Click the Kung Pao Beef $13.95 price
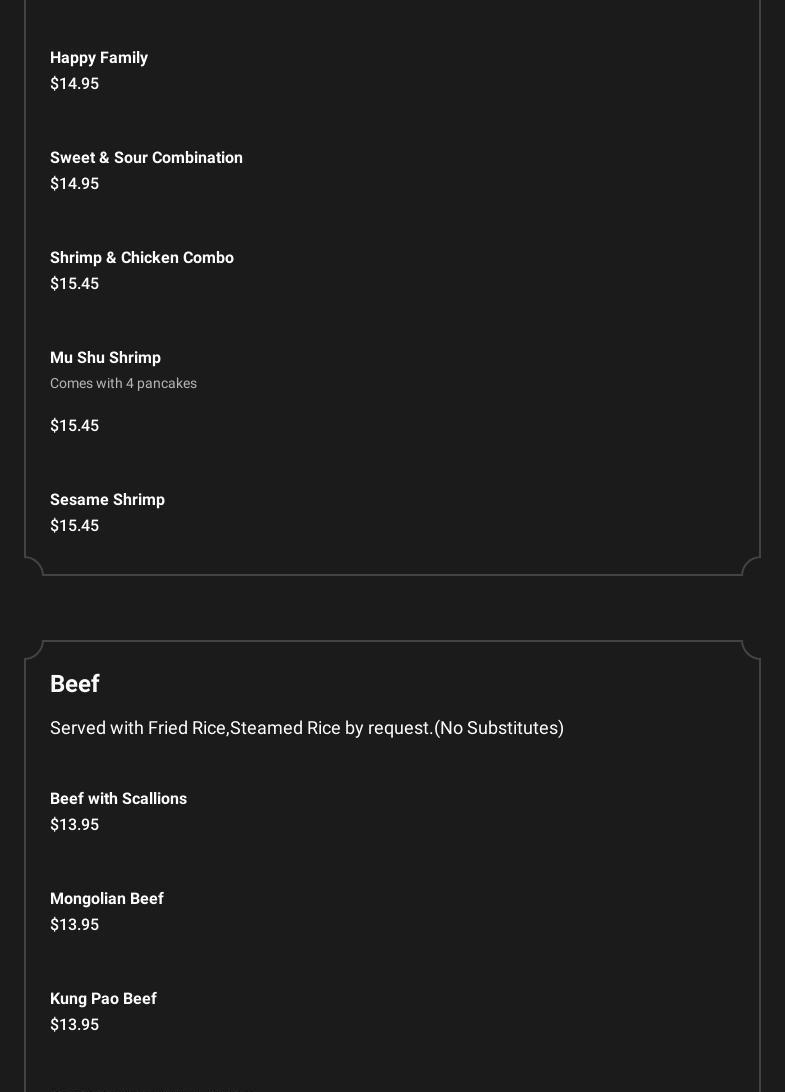Viewport: 785px width, 1092px height. click(x=74, y=1025)
